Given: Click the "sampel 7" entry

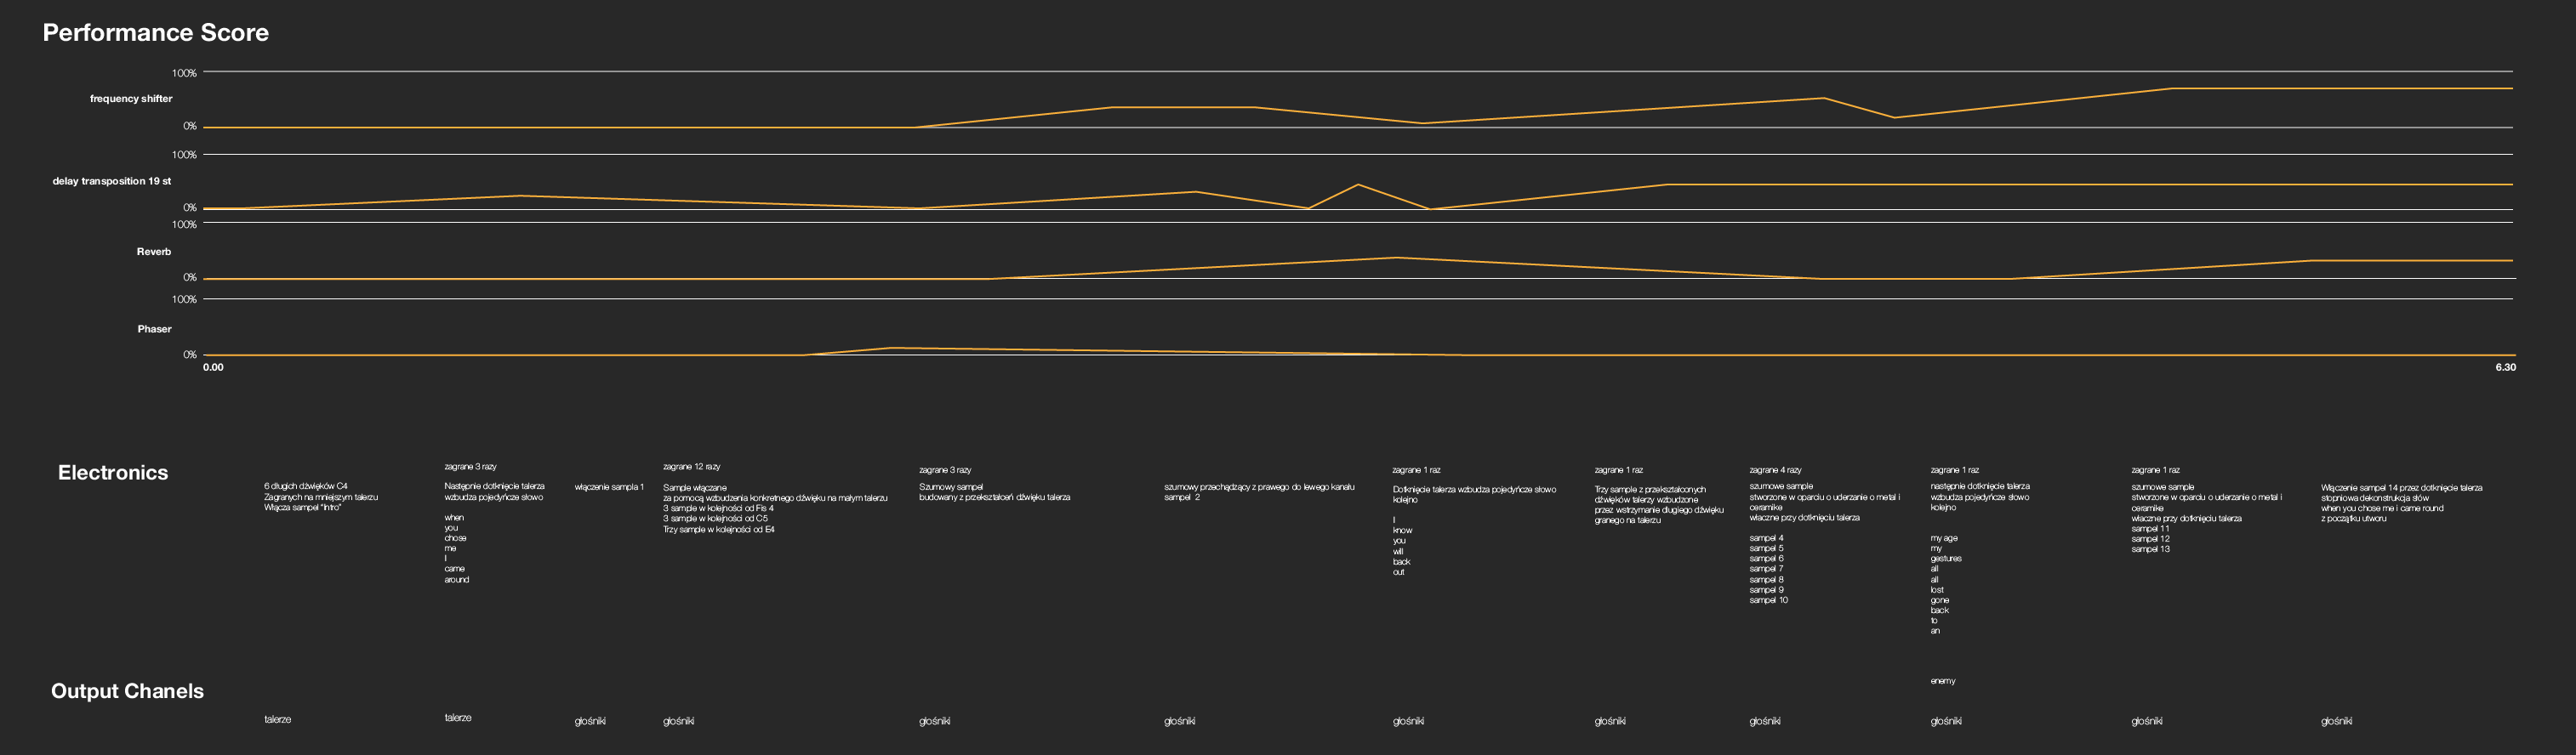Looking at the screenshot, I should click(x=1767, y=569).
